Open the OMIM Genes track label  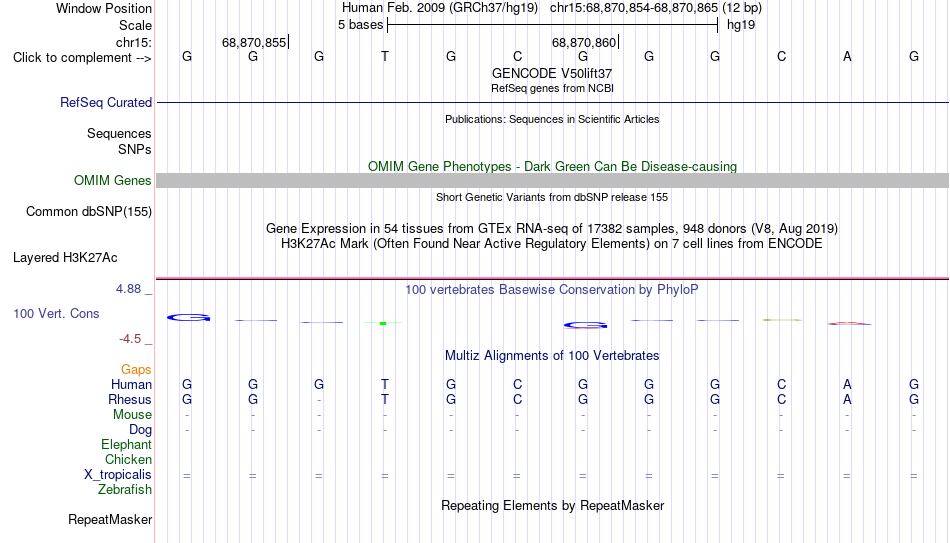(x=113, y=181)
